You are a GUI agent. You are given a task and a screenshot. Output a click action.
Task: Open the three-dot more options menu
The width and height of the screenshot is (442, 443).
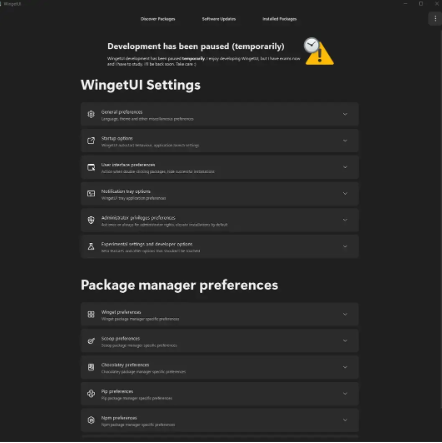pyautogui.click(x=435, y=19)
